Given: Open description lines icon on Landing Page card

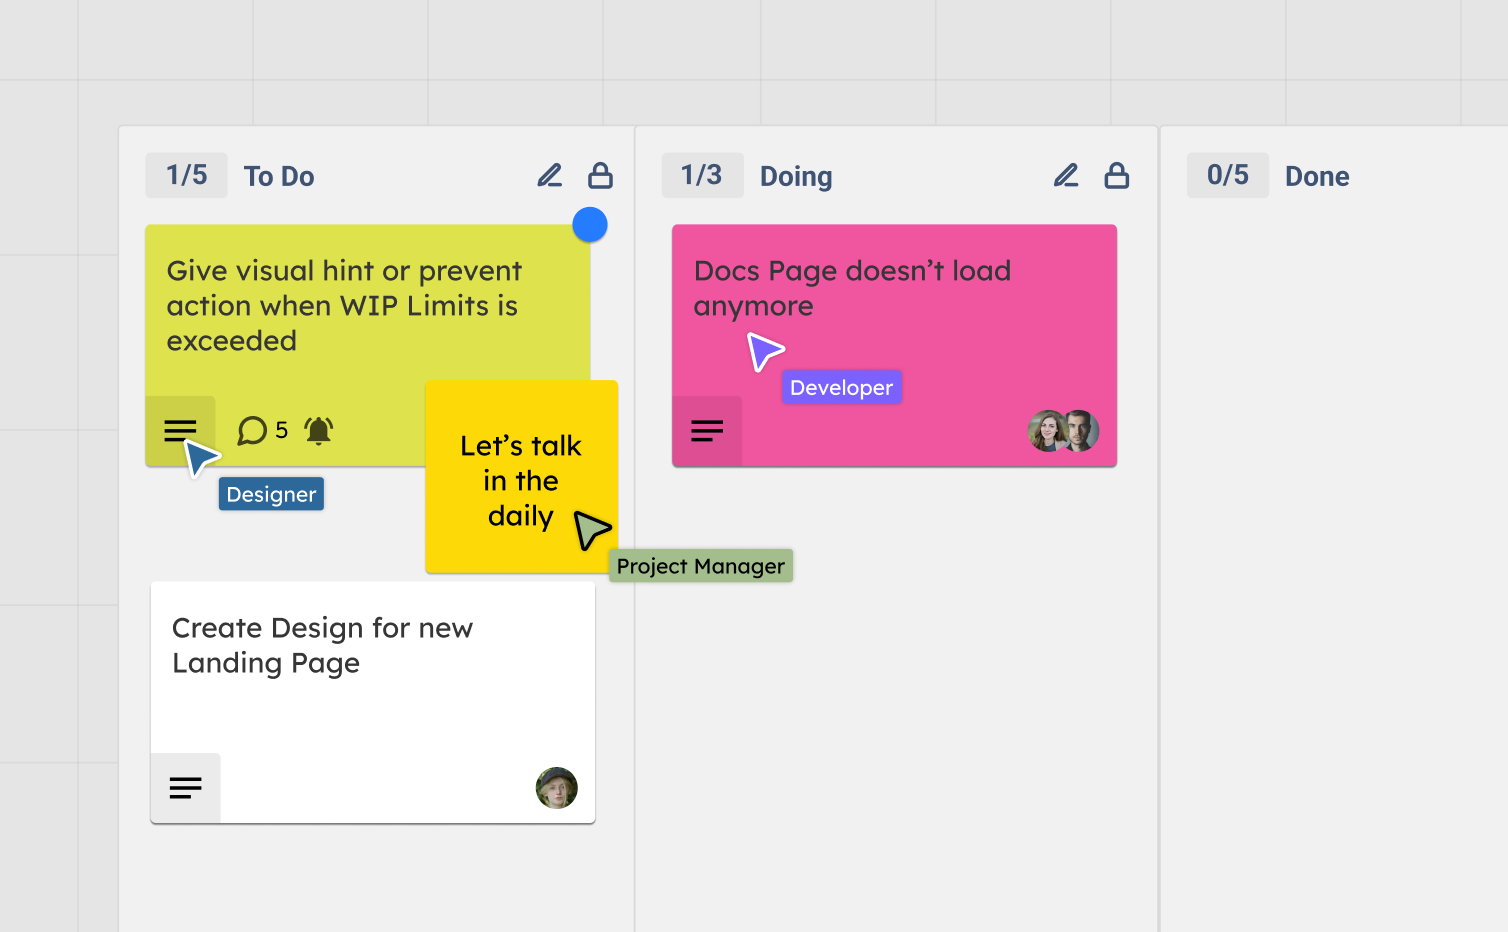Looking at the screenshot, I should [x=186, y=788].
